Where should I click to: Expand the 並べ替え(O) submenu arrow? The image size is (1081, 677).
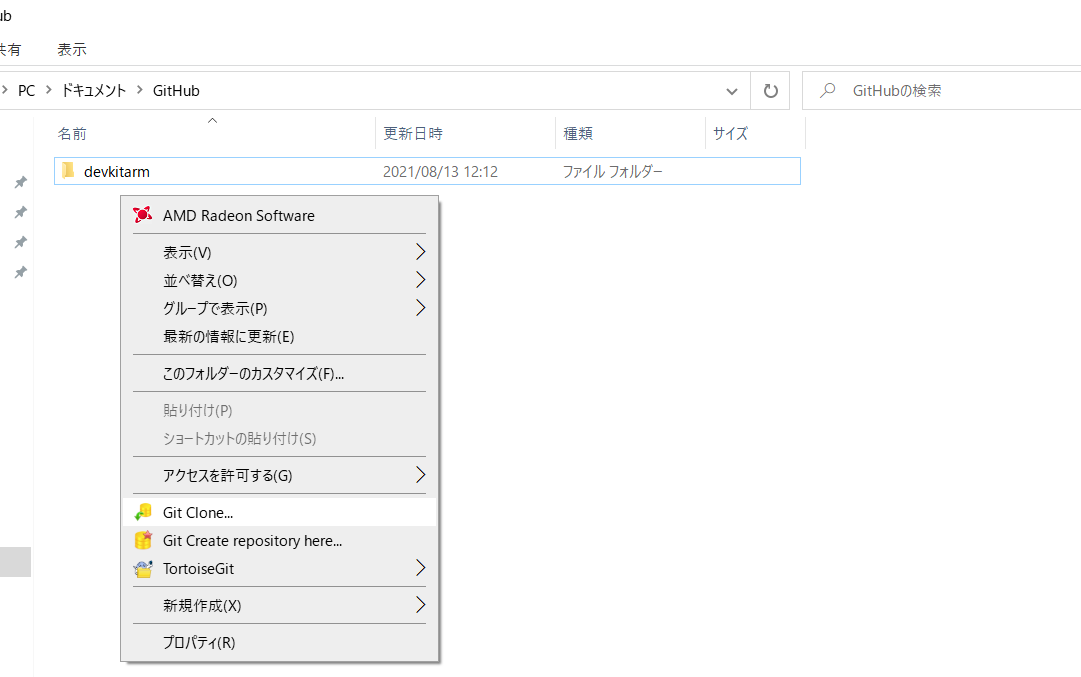tap(421, 280)
